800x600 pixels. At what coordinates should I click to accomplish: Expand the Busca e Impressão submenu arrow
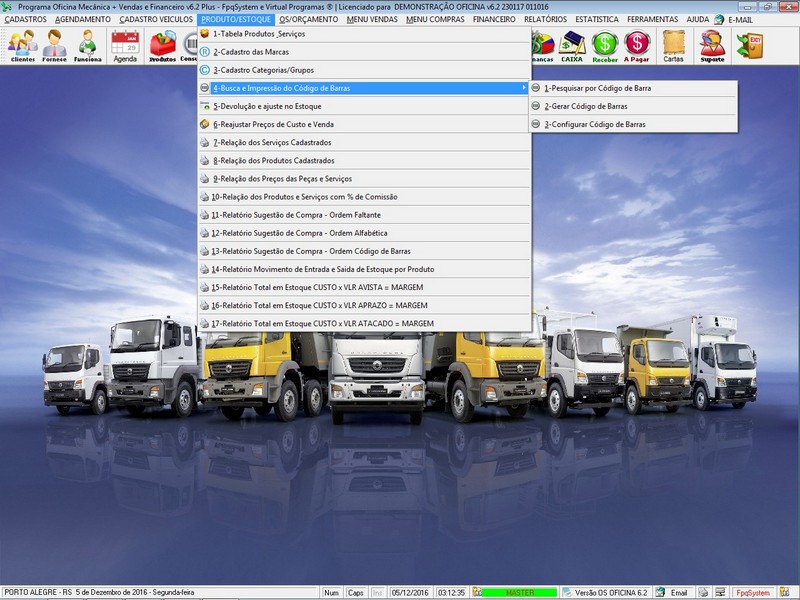[x=523, y=88]
